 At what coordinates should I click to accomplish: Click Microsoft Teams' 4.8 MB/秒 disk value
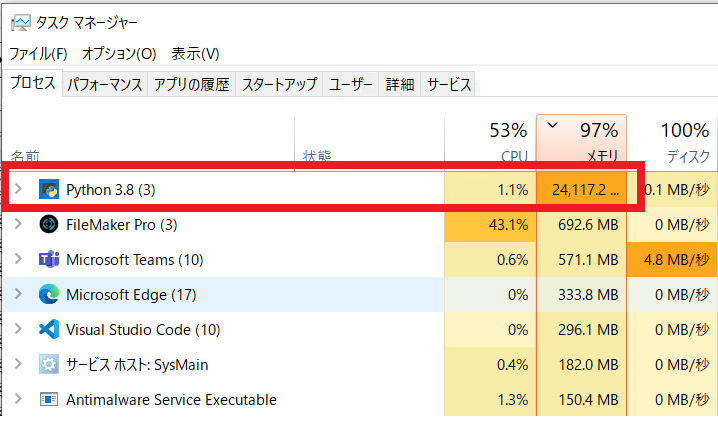point(677,260)
